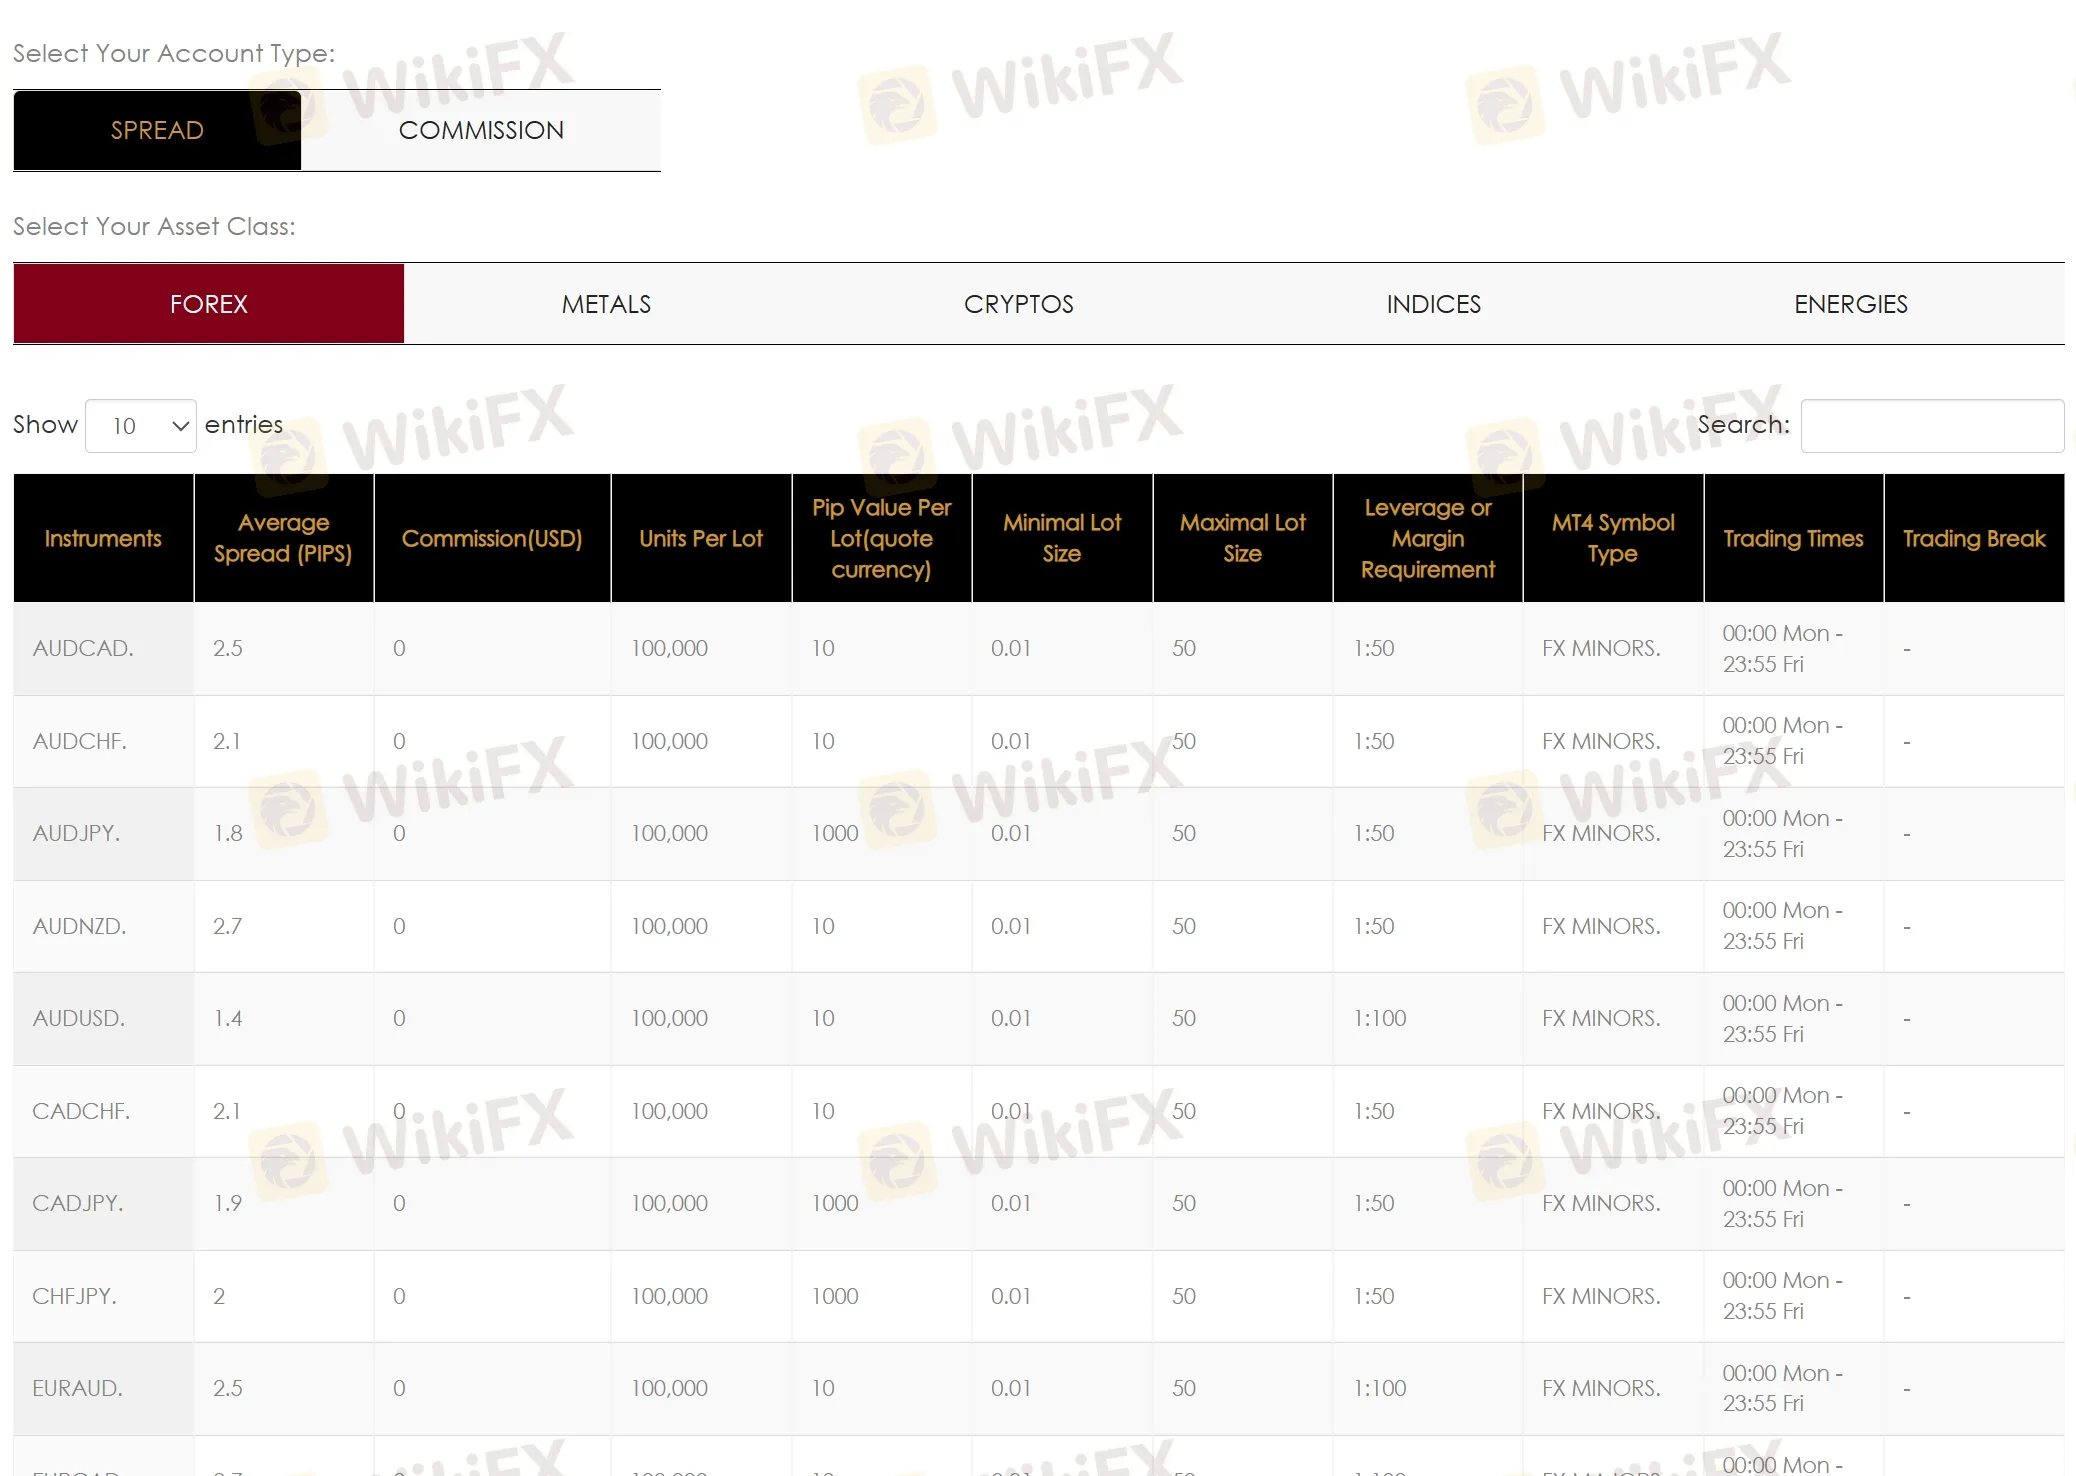Switch to the CRYPTOS asset class
The image size is (2076, 1476).
(x=1018, y=304)
